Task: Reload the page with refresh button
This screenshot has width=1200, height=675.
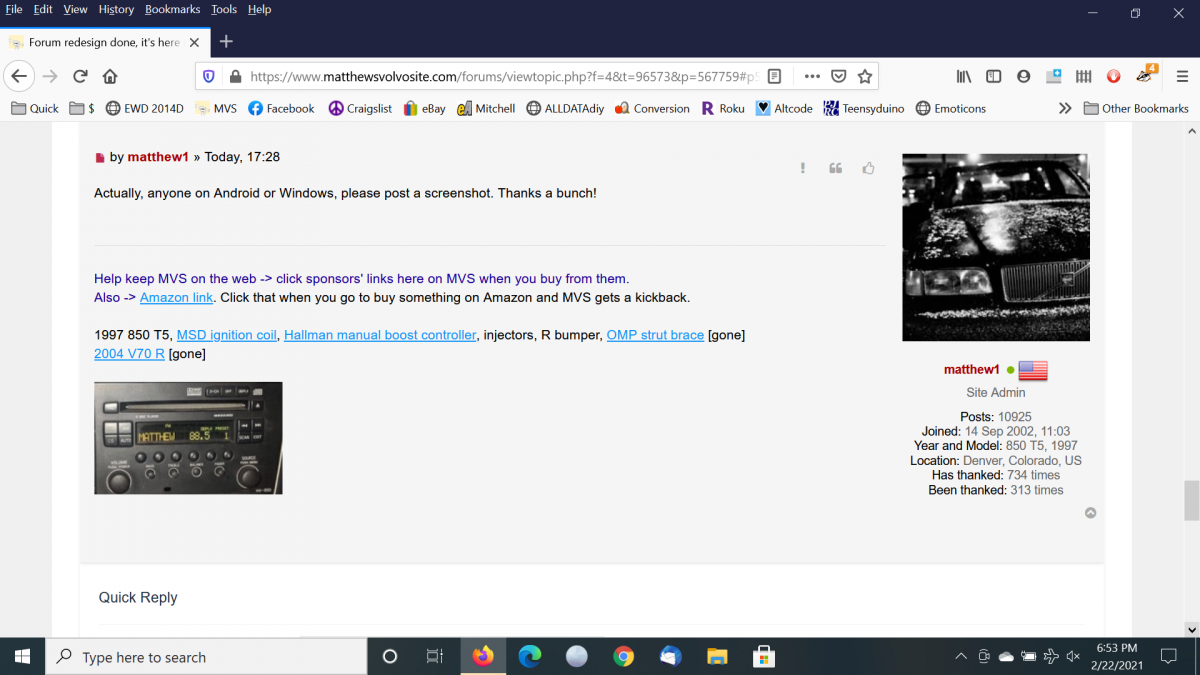Action: coord(80,76)
